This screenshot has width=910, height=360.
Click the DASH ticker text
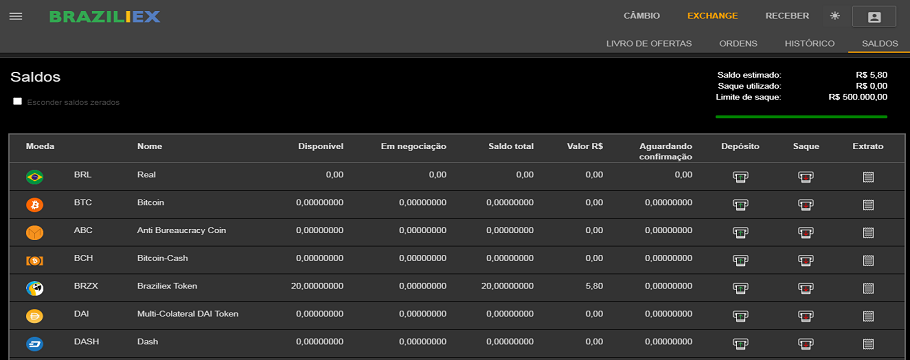click(x=86, y=342)
